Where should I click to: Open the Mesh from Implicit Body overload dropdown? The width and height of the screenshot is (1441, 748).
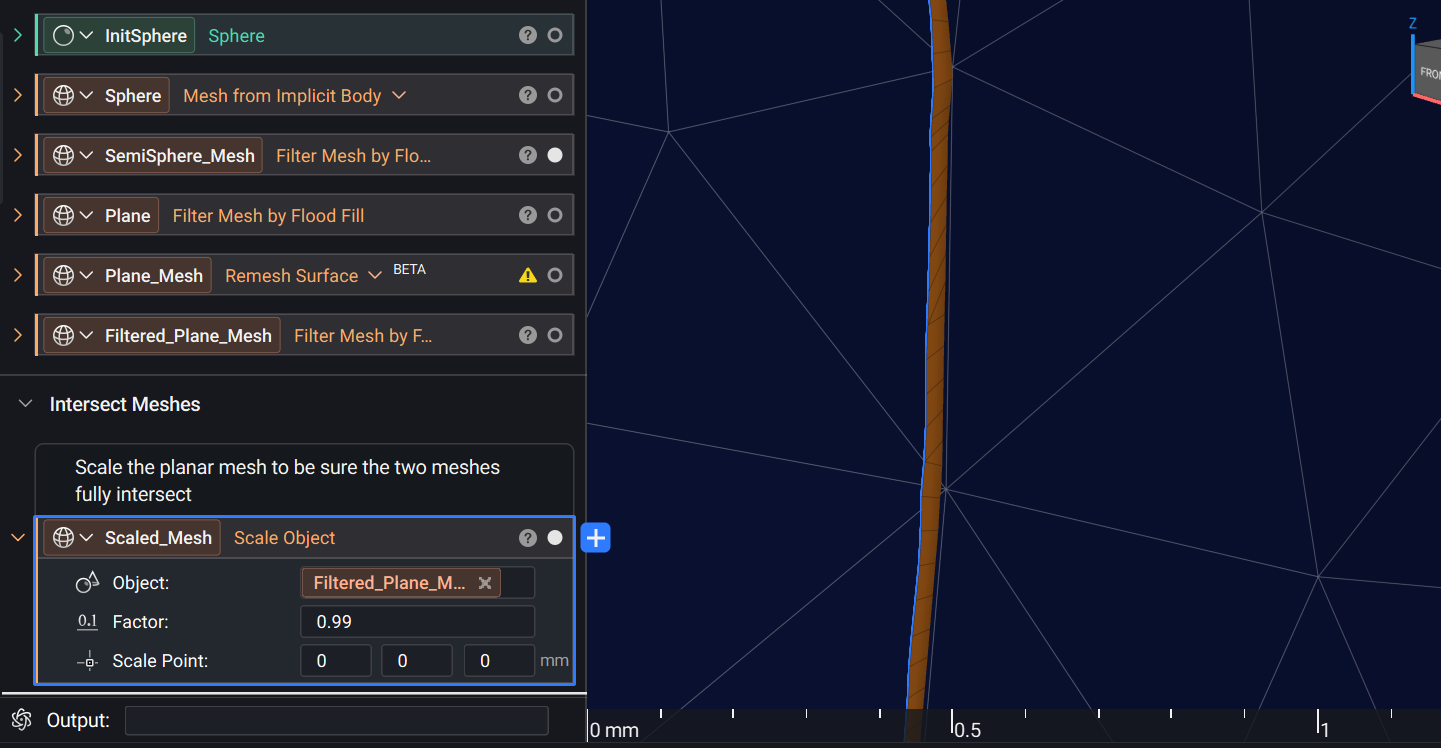pyautogui.click(x=399, y=95)
